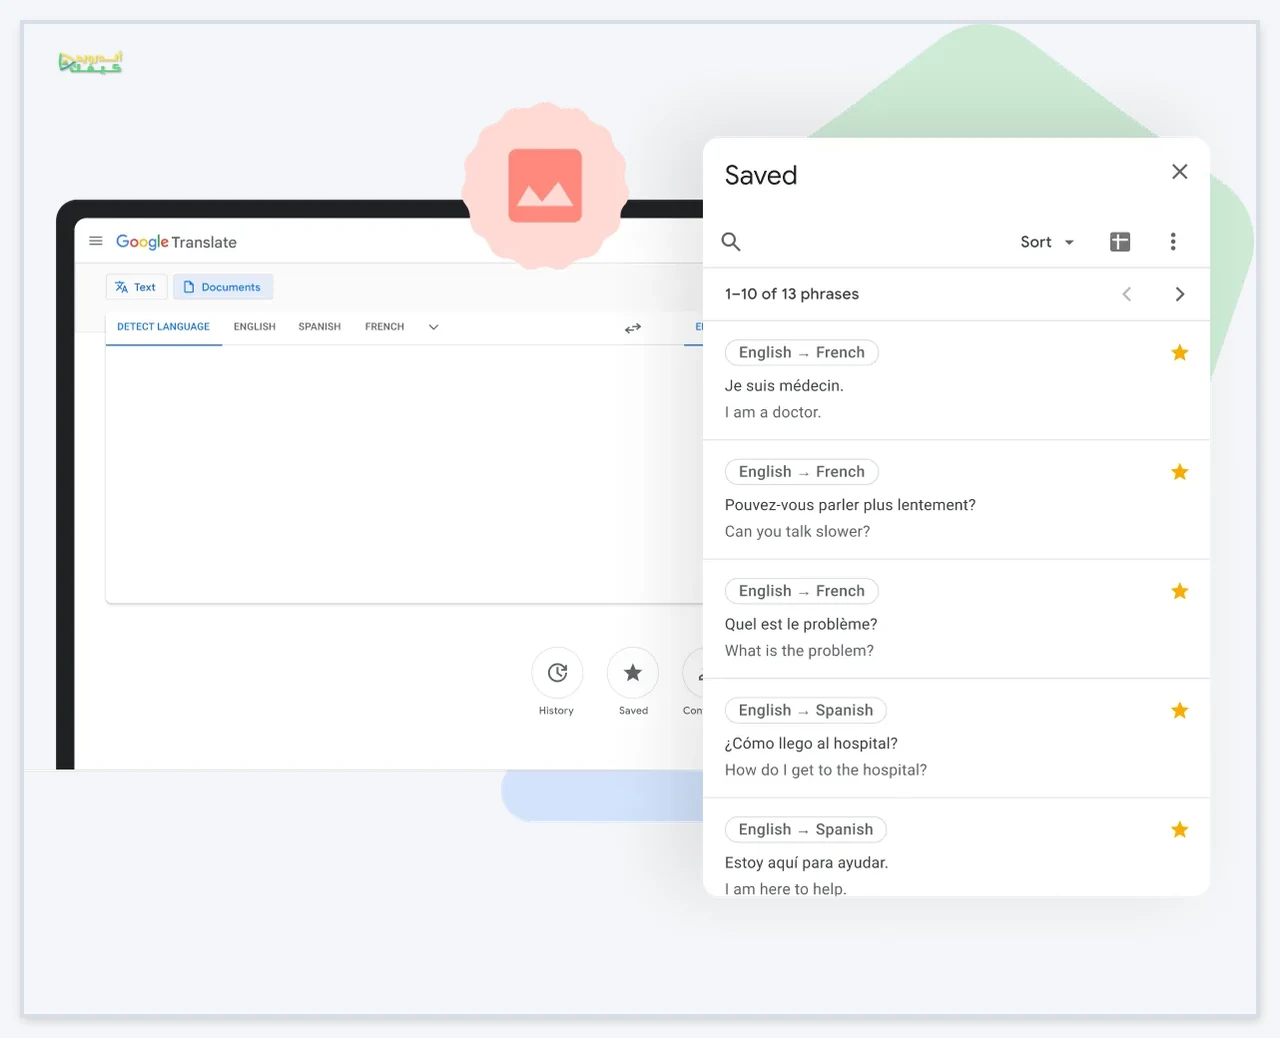The width and height of the screenshot is (1280, 1038).
Task: Go to previous page of phrases
Action: pyautogui.click(x=1127, y=294)
